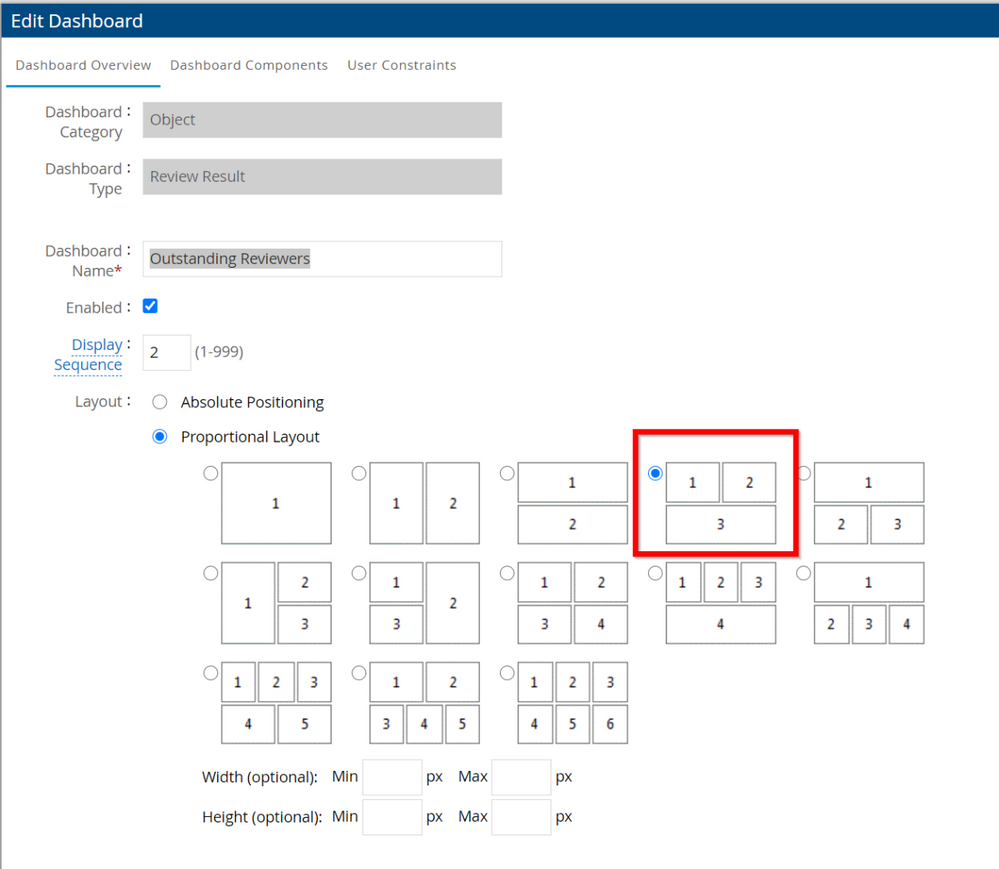Choose the single-panel layout thumbnail
The height and width of the screenshot is (869, 999).
(211, 474)
